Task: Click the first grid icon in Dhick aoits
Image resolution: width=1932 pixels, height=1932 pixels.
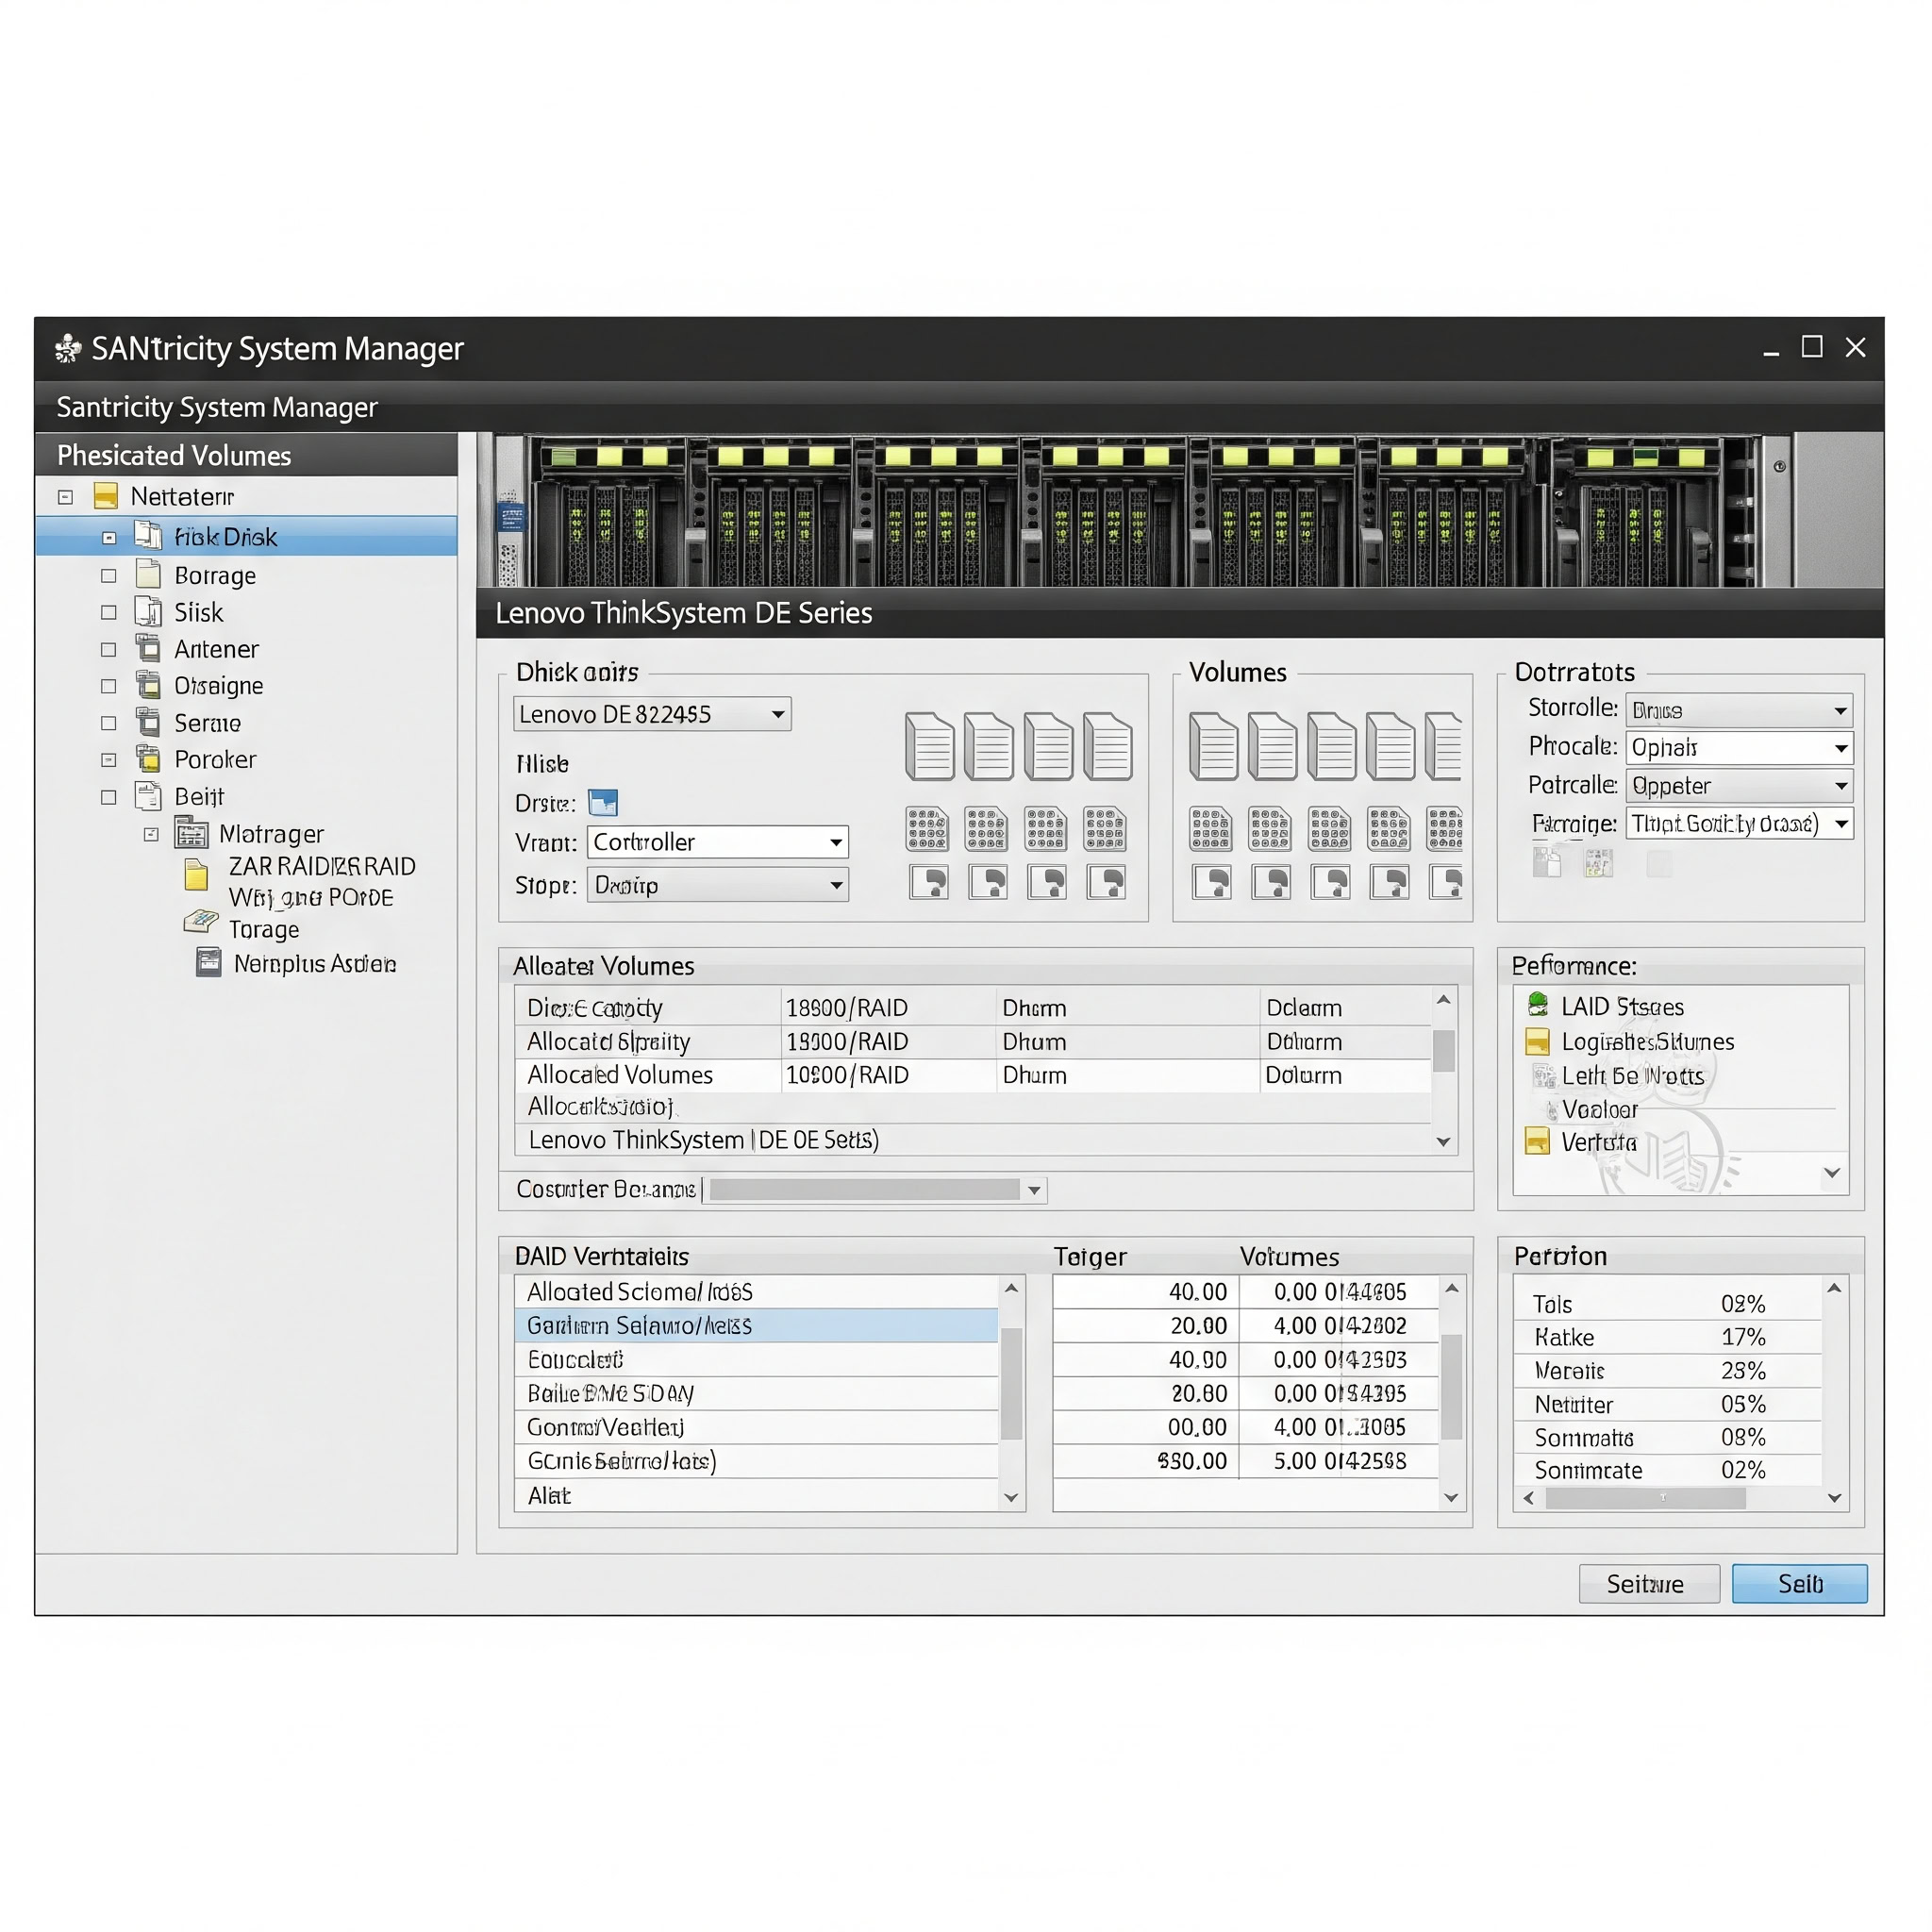Action: click(x=927, y=828)
